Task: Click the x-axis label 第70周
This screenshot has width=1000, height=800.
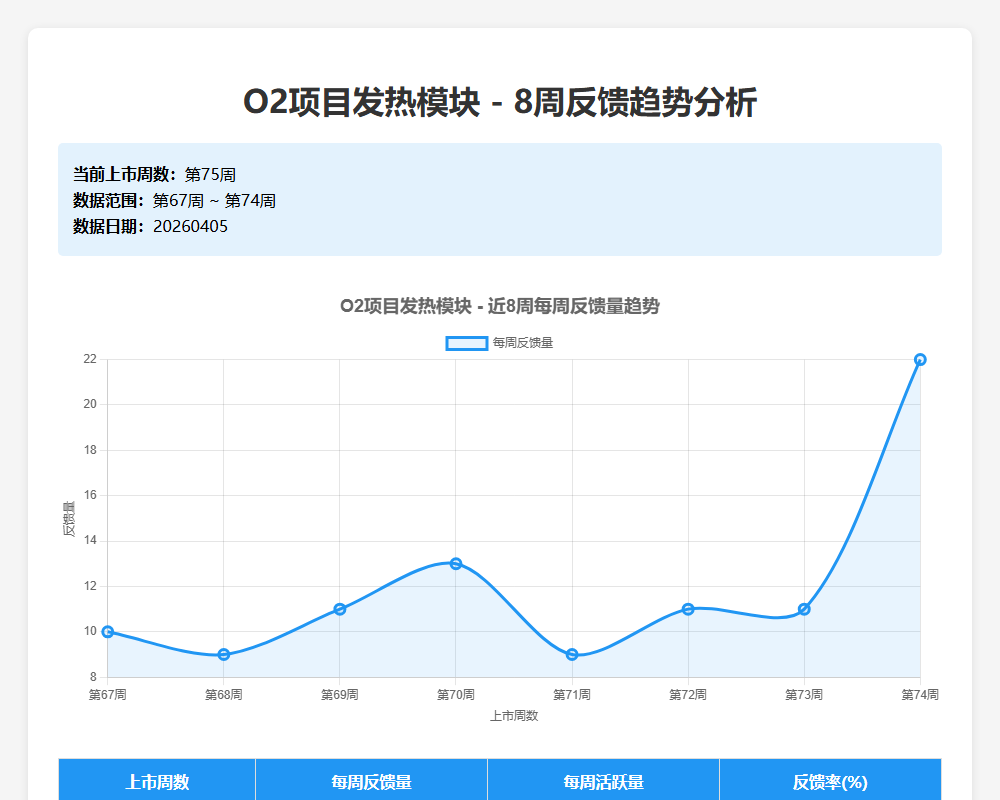Action: point(456,695)
